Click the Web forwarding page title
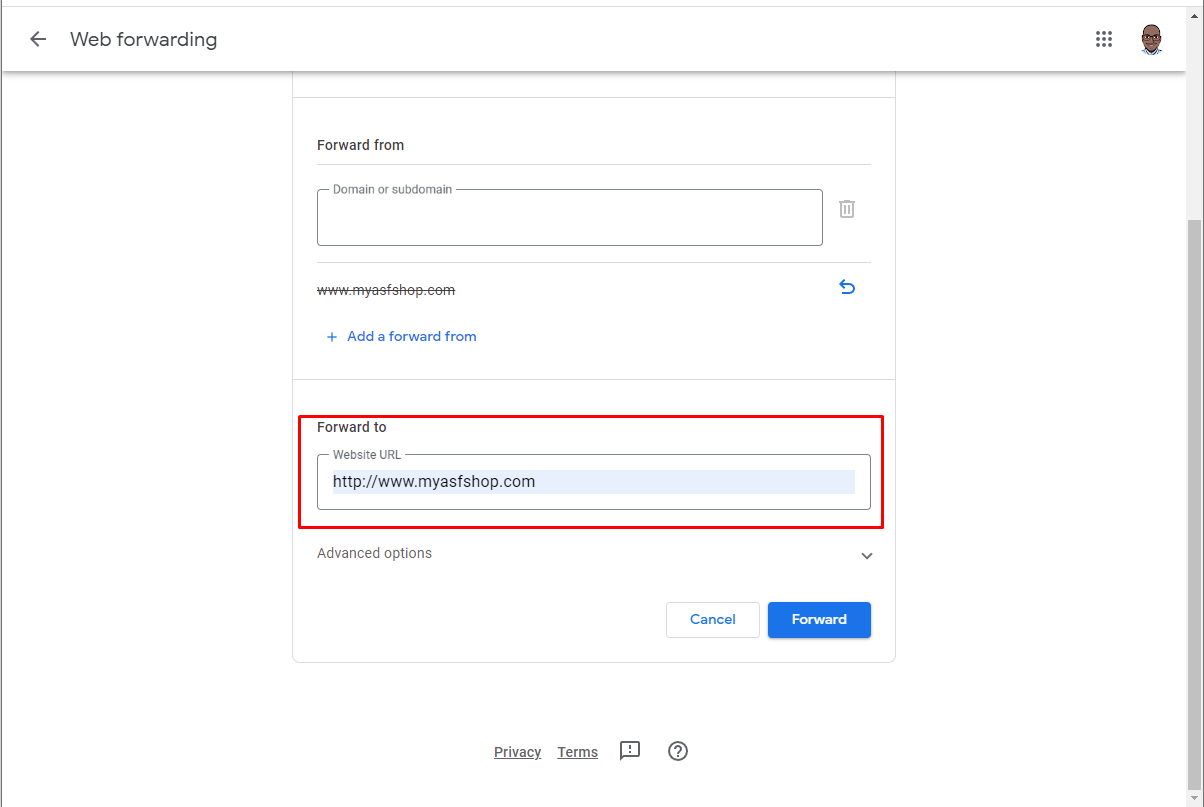 click(144, 40)
